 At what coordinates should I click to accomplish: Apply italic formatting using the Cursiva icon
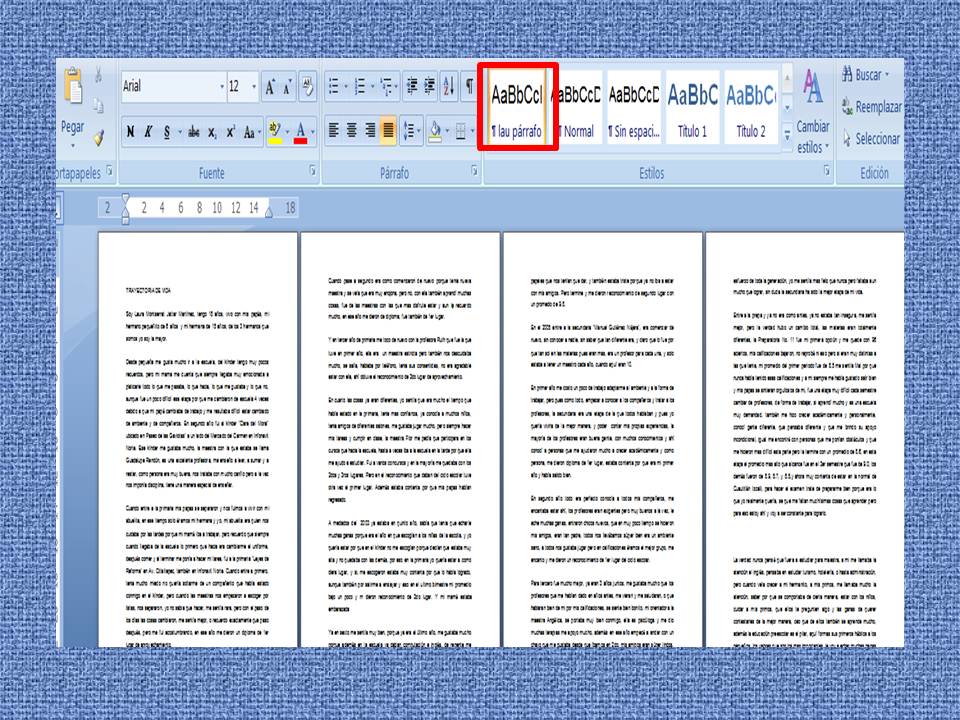coord(147,131)
